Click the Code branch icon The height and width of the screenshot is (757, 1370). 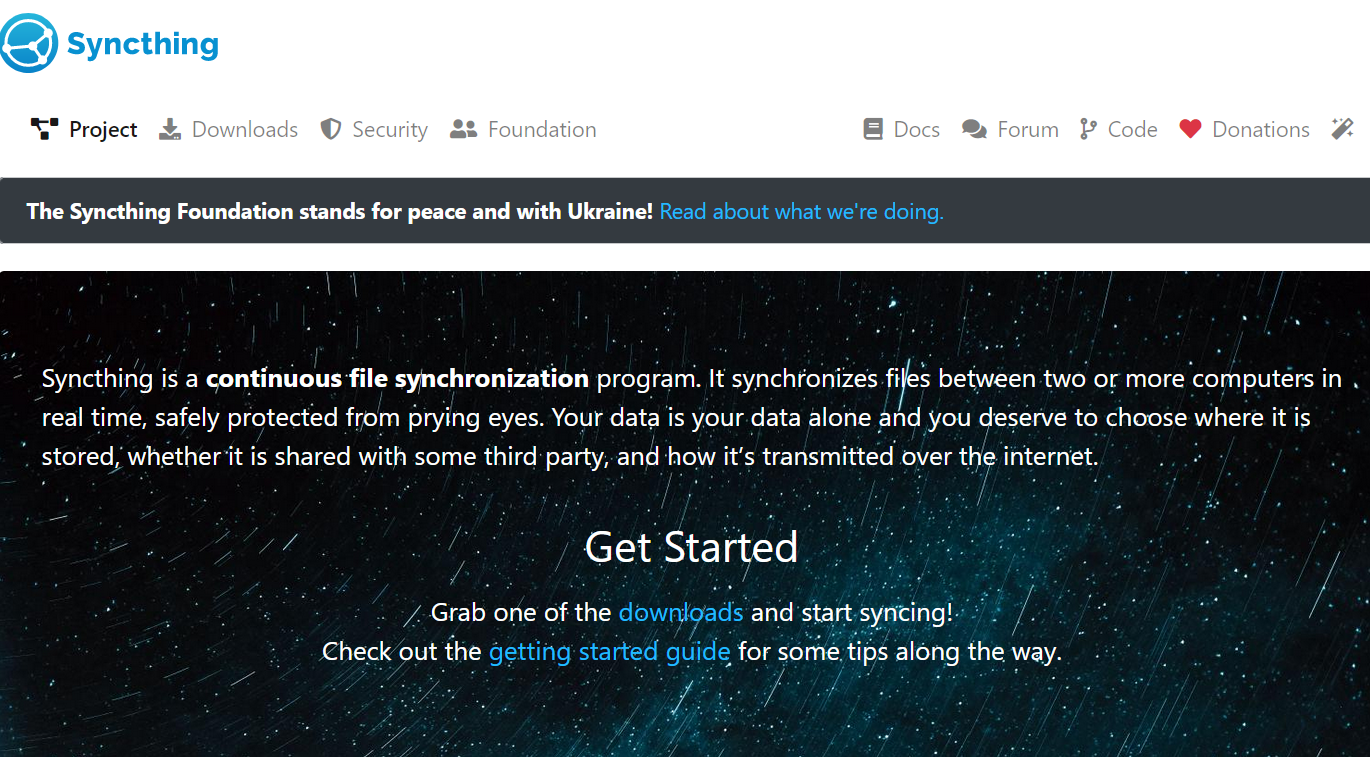pyautogui.click(x=1088, y=129)
